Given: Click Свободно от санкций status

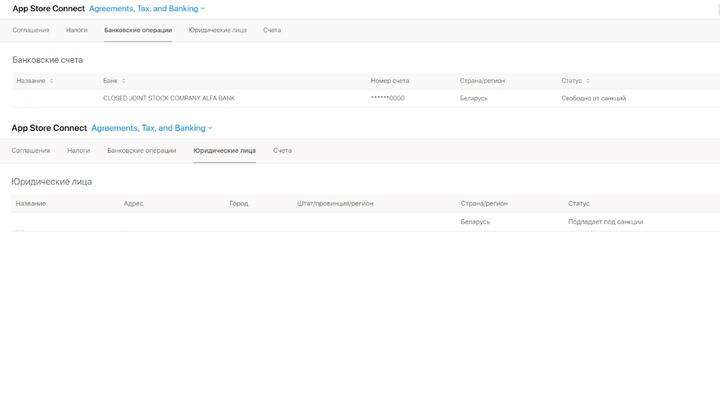Looking at the screenshot, I should (x=593, y=98).
